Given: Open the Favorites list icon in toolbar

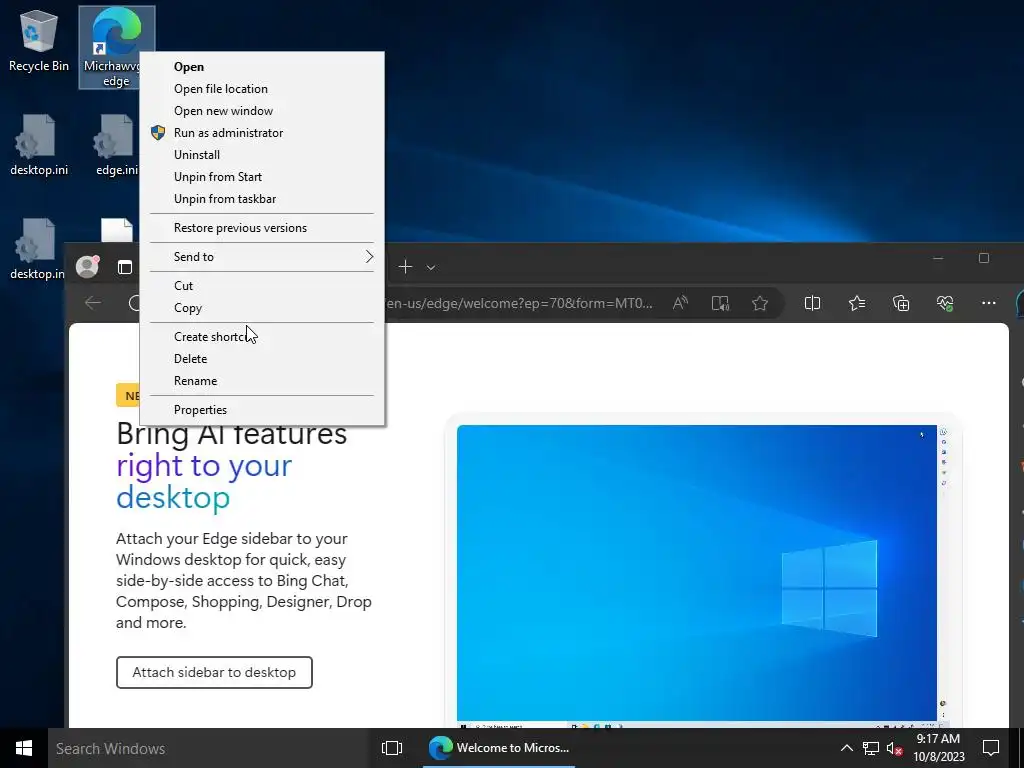Looking at the screenshot, I should click(857, 303).
